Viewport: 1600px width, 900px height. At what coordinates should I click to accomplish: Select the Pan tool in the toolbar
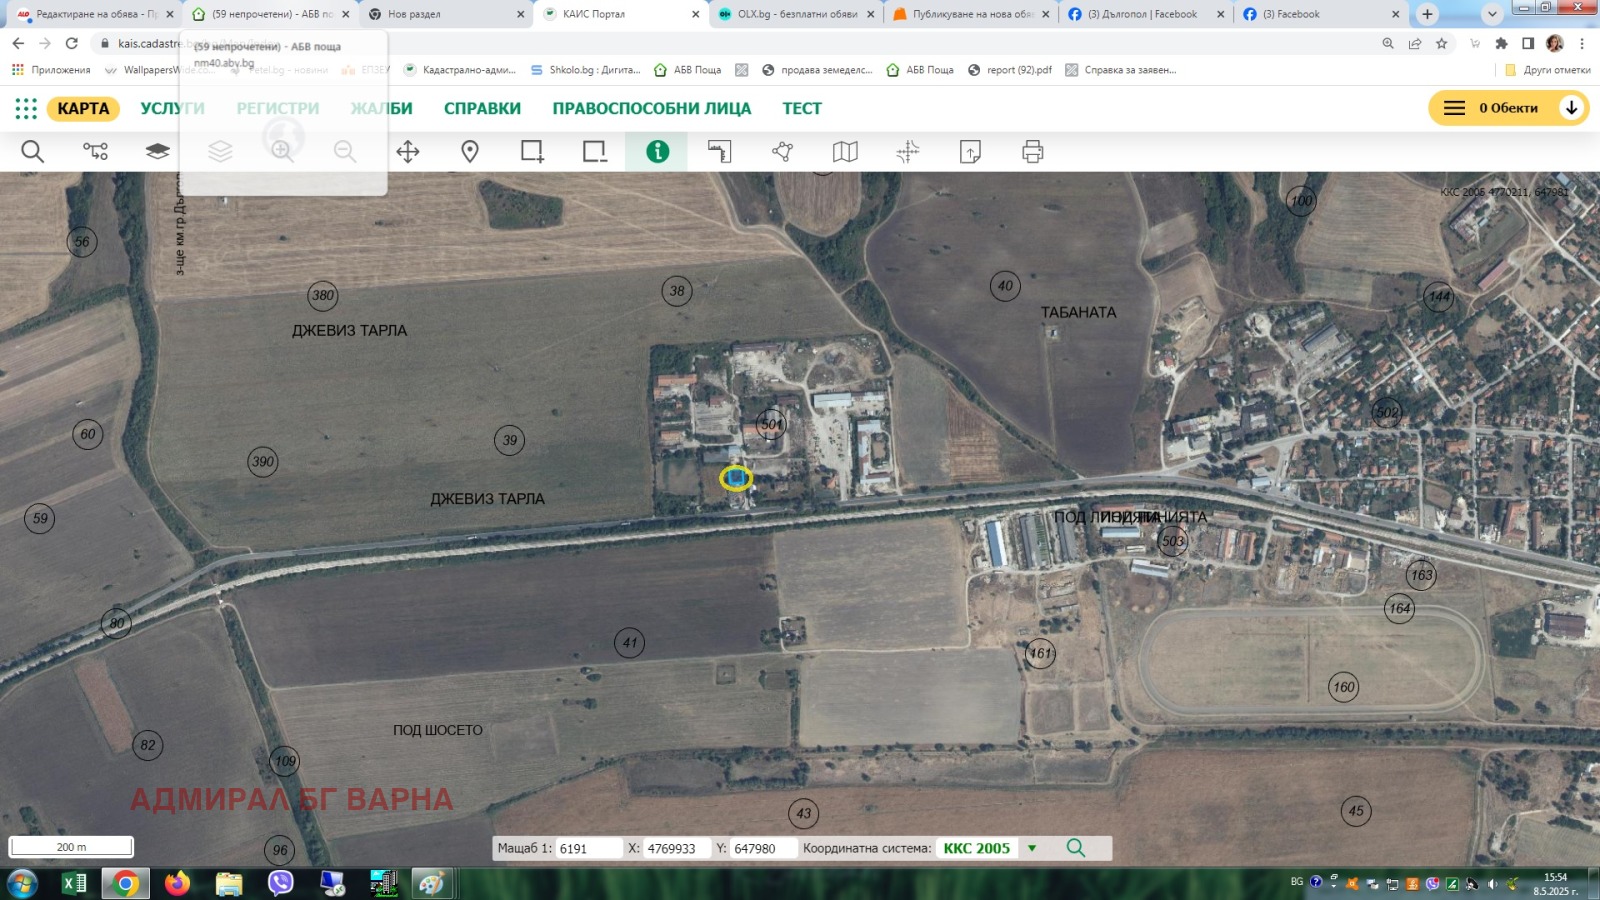click(x=408, y=151)
